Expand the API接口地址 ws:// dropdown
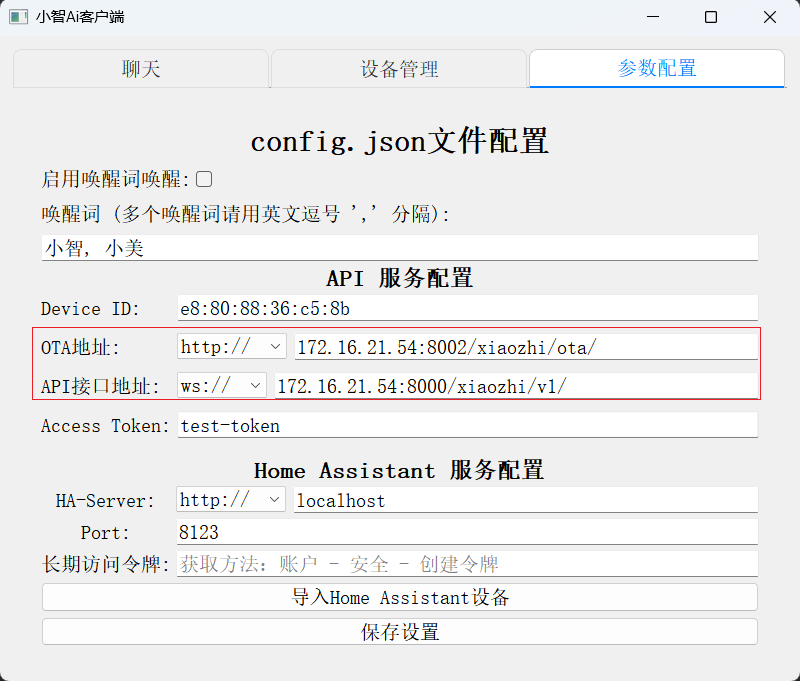 click(221, 386)
